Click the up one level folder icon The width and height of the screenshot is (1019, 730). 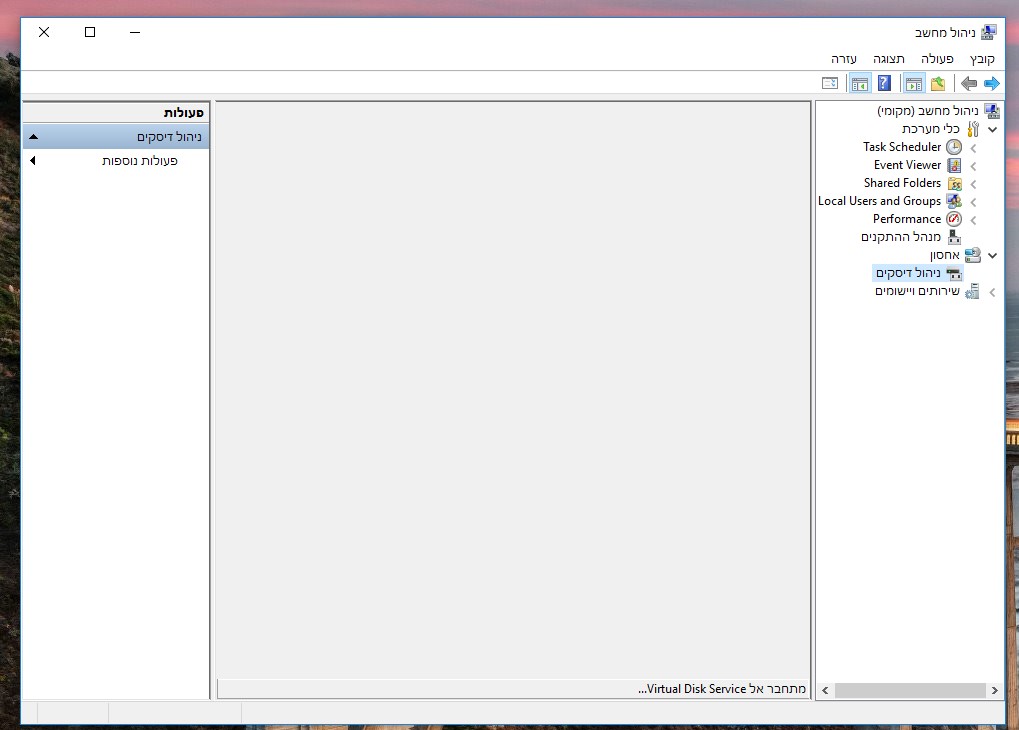click(x=938, y=83)
